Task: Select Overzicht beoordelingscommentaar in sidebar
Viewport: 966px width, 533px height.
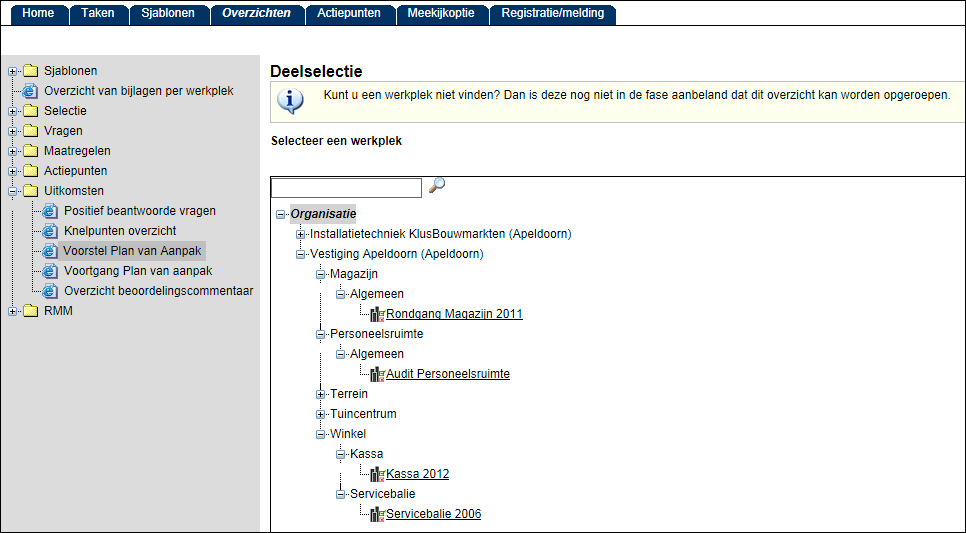Action: [158, 291]
